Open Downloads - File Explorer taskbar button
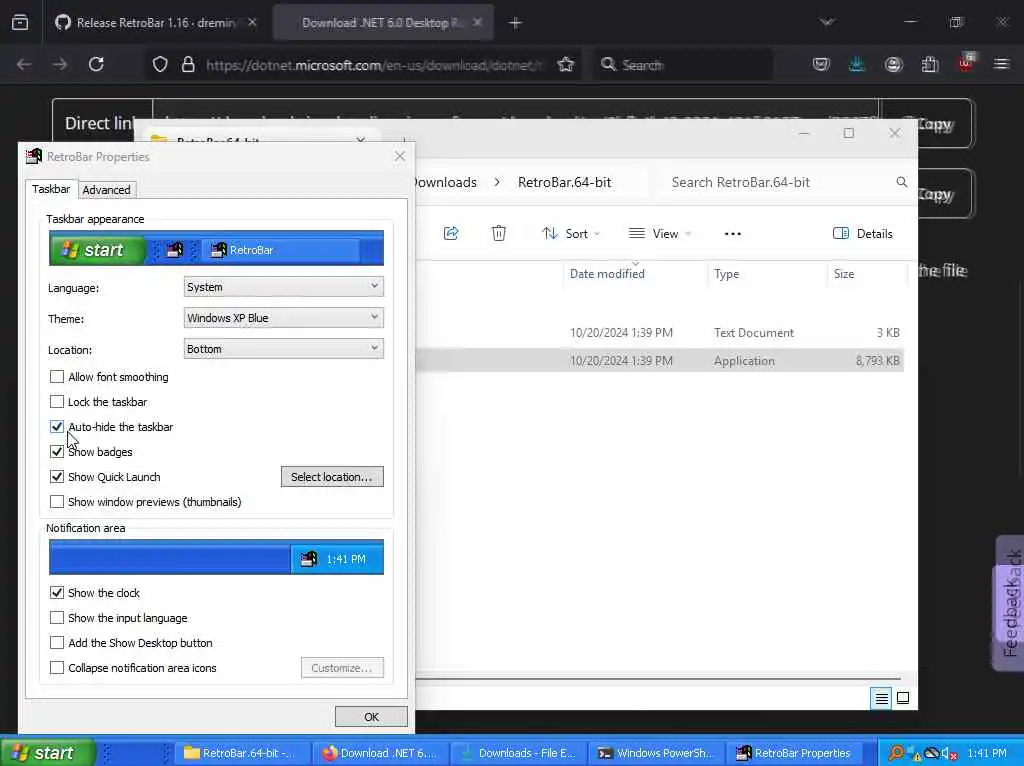 [520, 753]
